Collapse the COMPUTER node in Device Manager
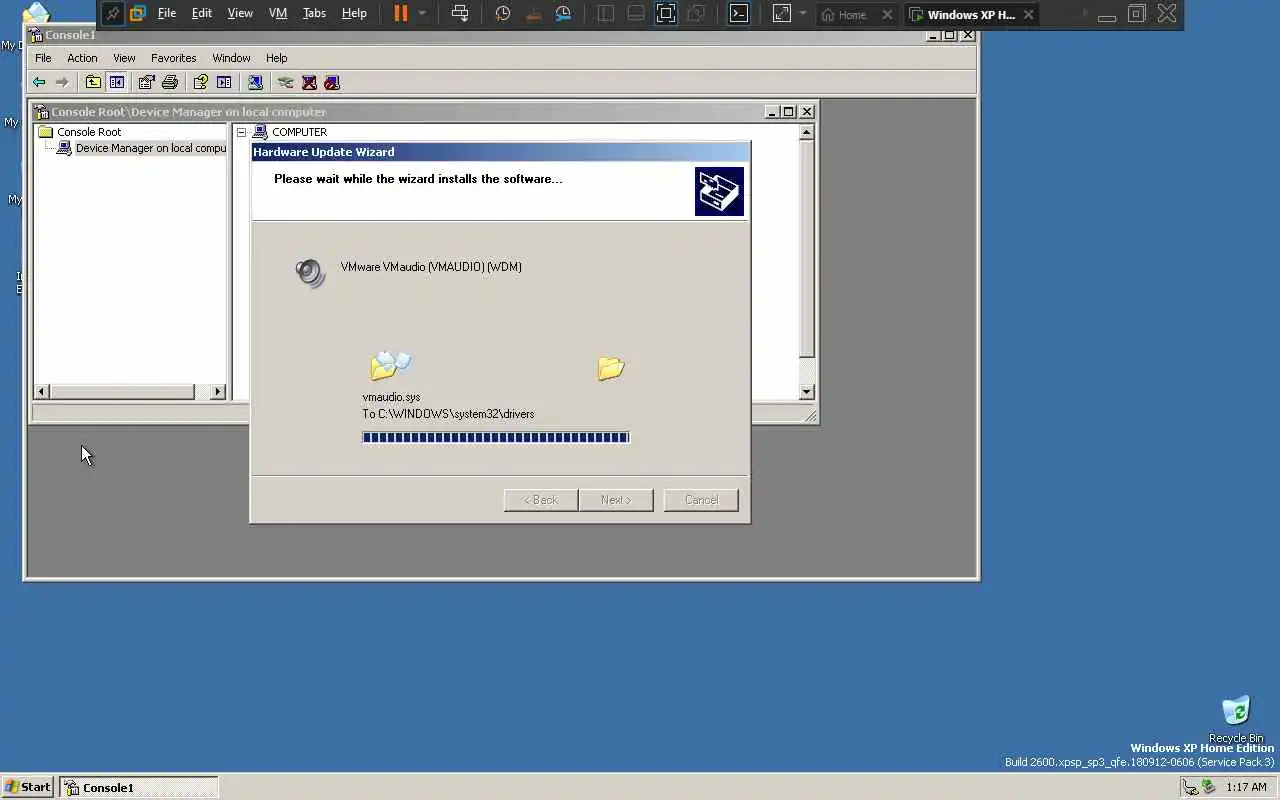Image resolution: width=1280 pixels, height=800 pixels. 241,132
